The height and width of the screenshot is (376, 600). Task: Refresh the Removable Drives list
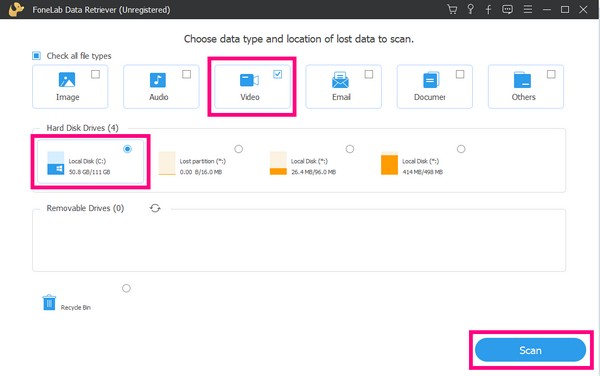click(155, 208)
